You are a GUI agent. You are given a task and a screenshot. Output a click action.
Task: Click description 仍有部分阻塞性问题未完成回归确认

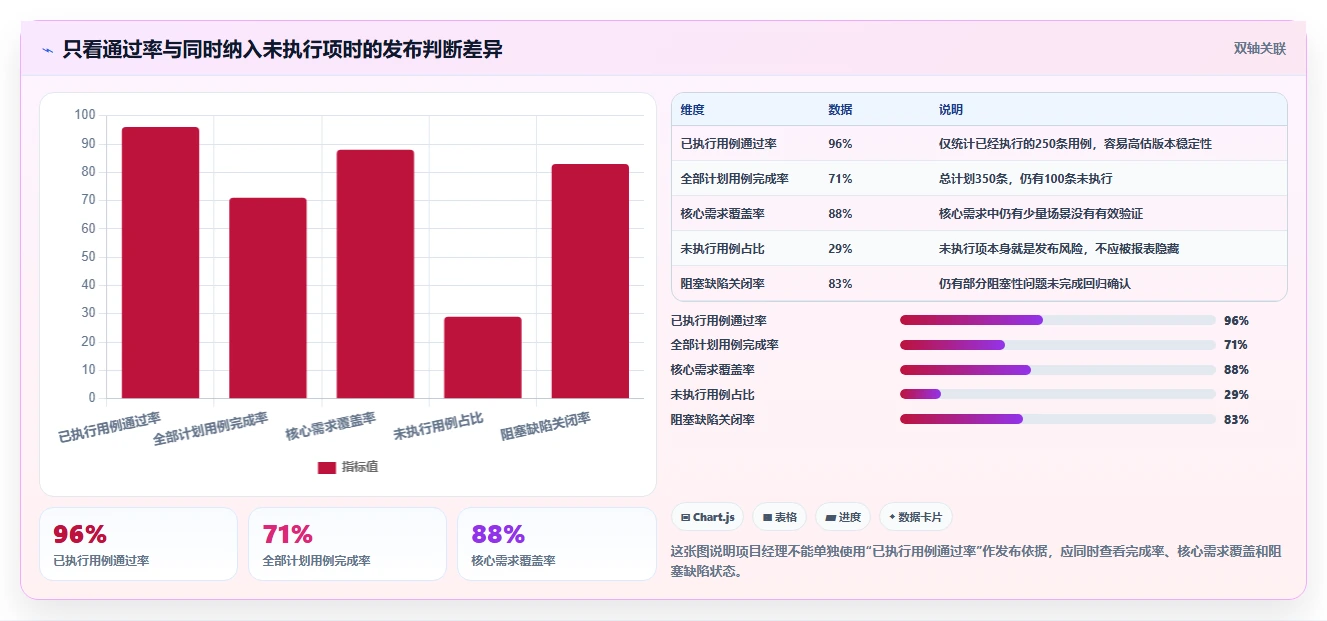[x=1034, y=284]
